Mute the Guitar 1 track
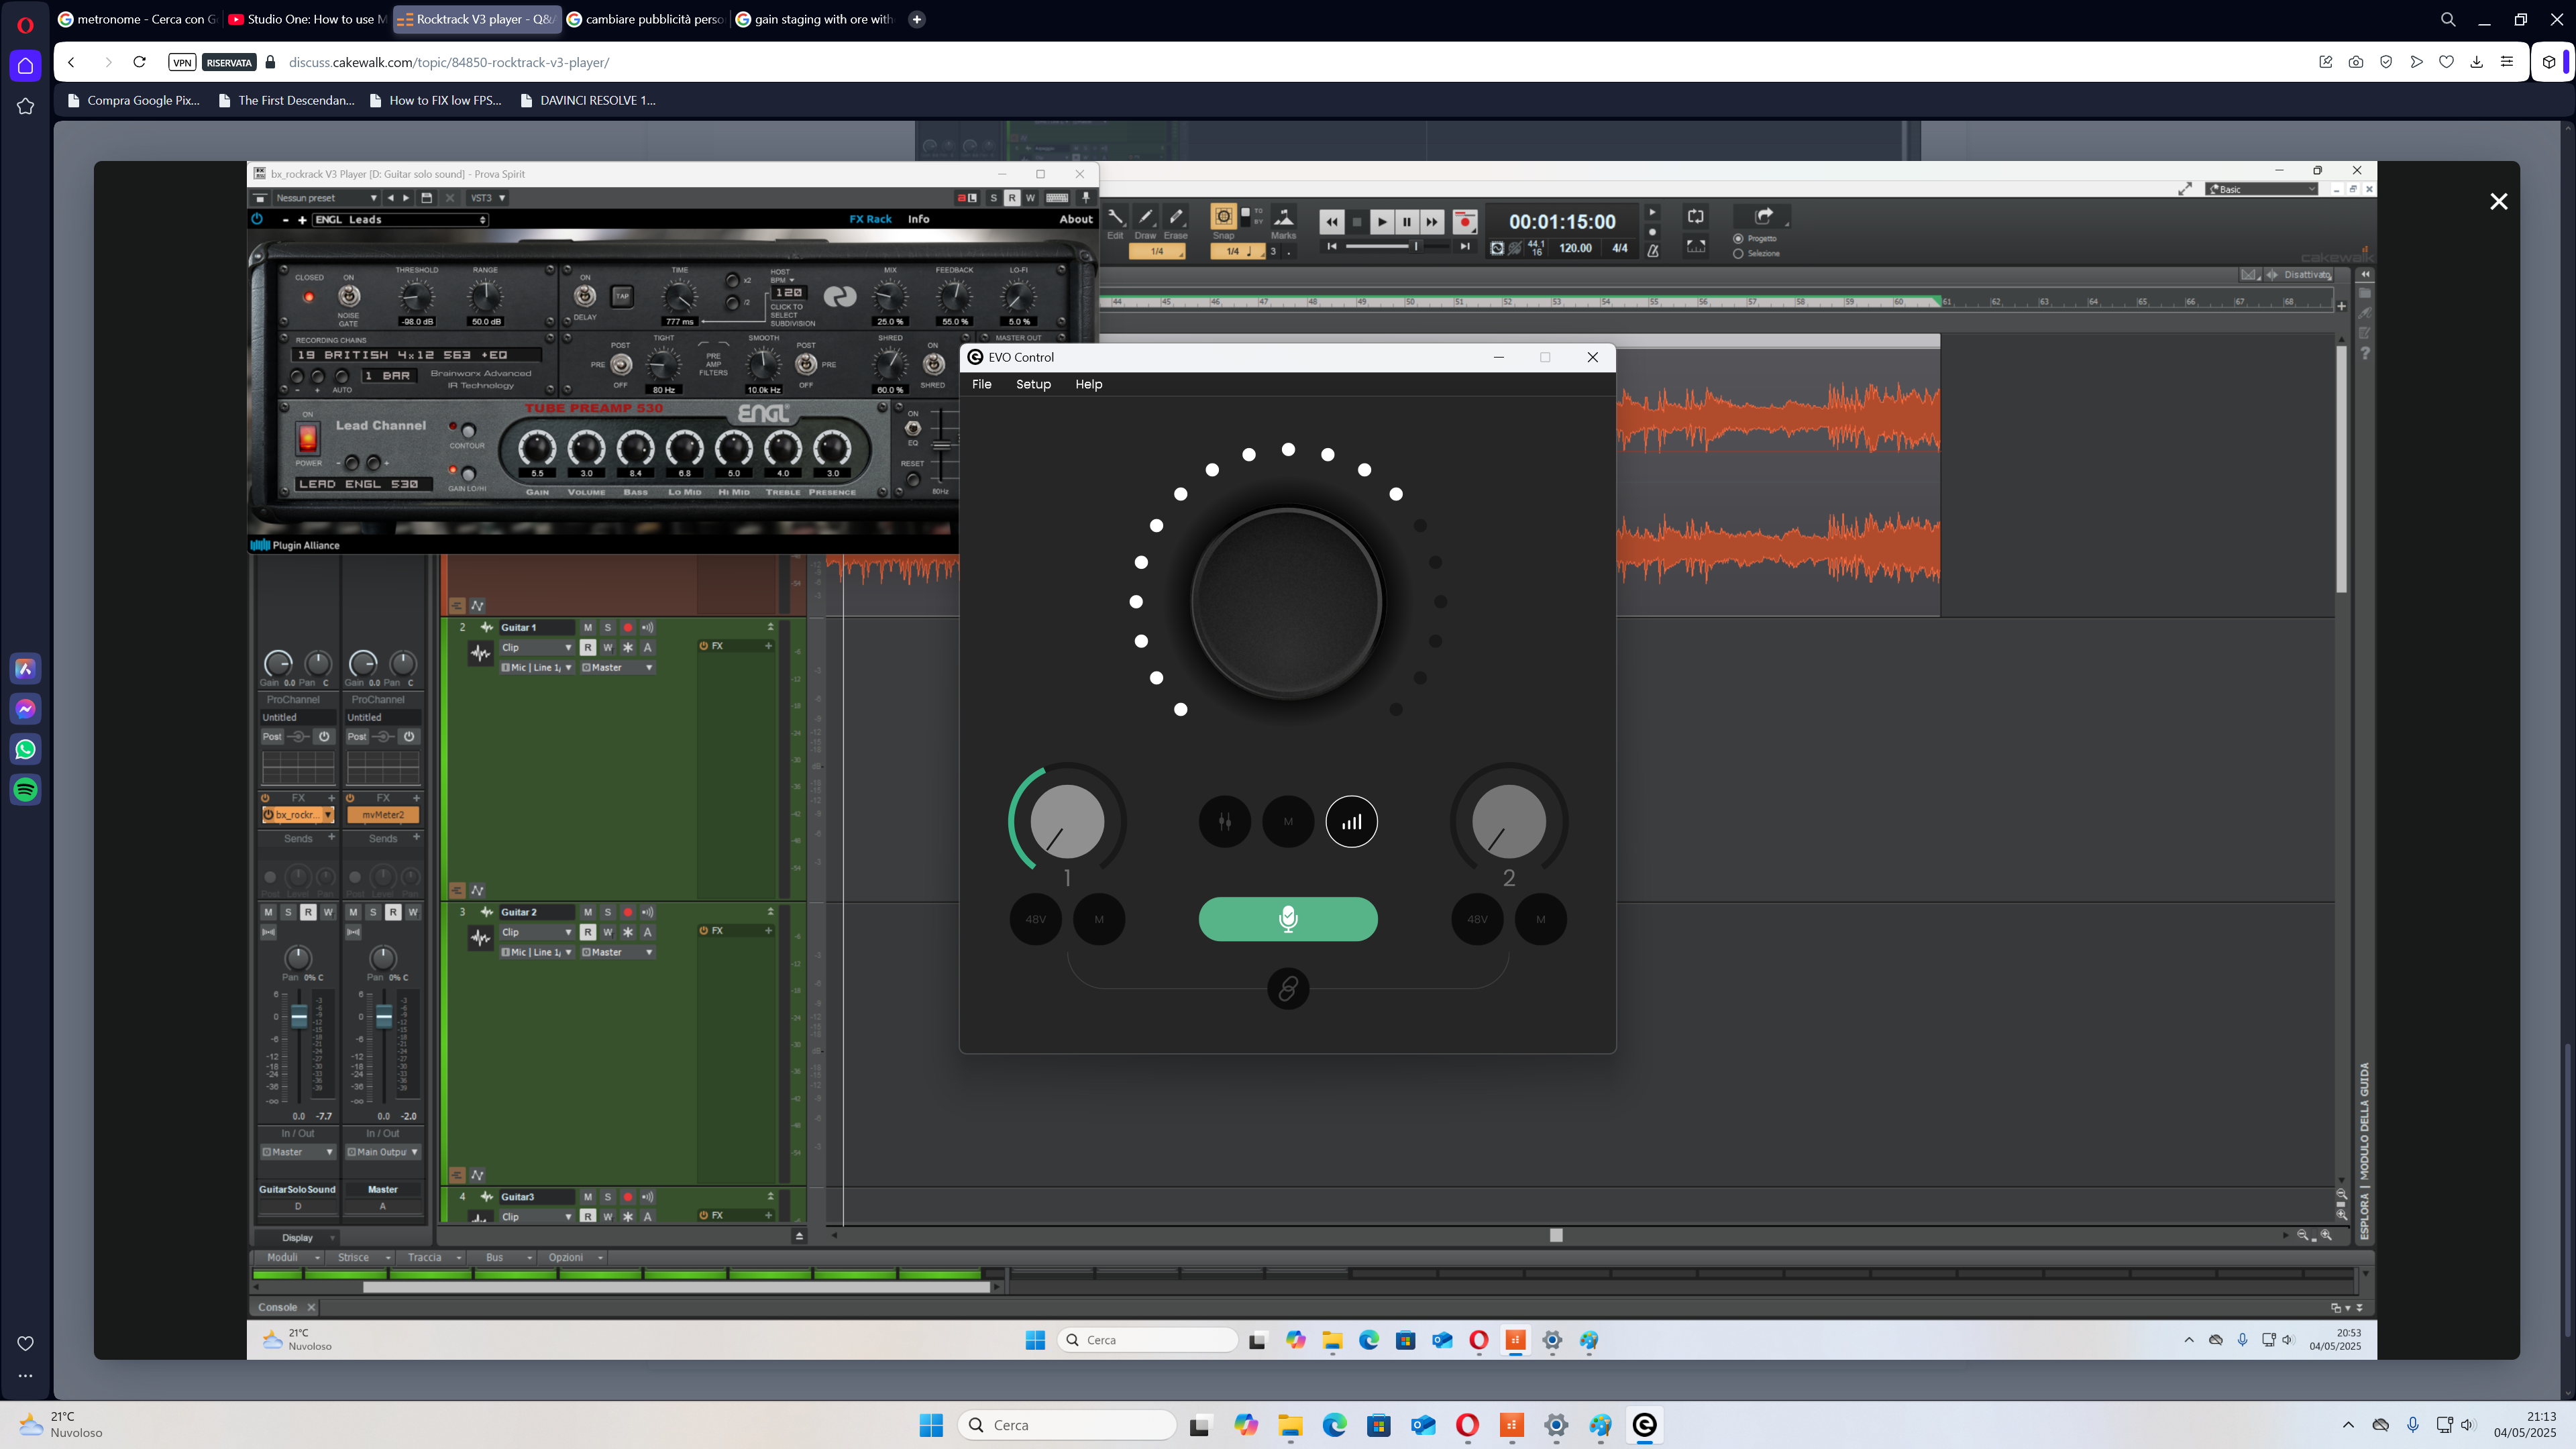The image size is (2576, 1449). [x=588, y=627]
